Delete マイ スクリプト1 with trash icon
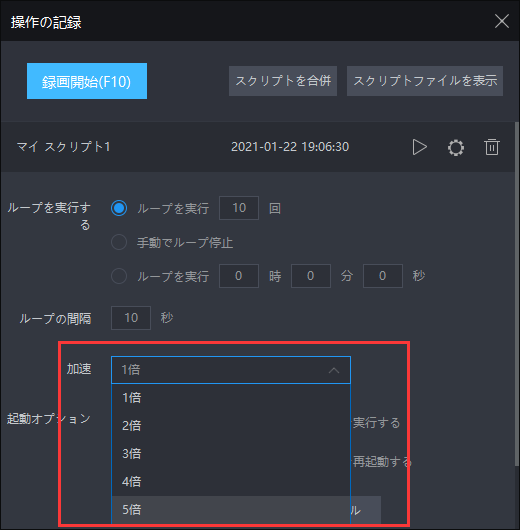 pos(492,147)
